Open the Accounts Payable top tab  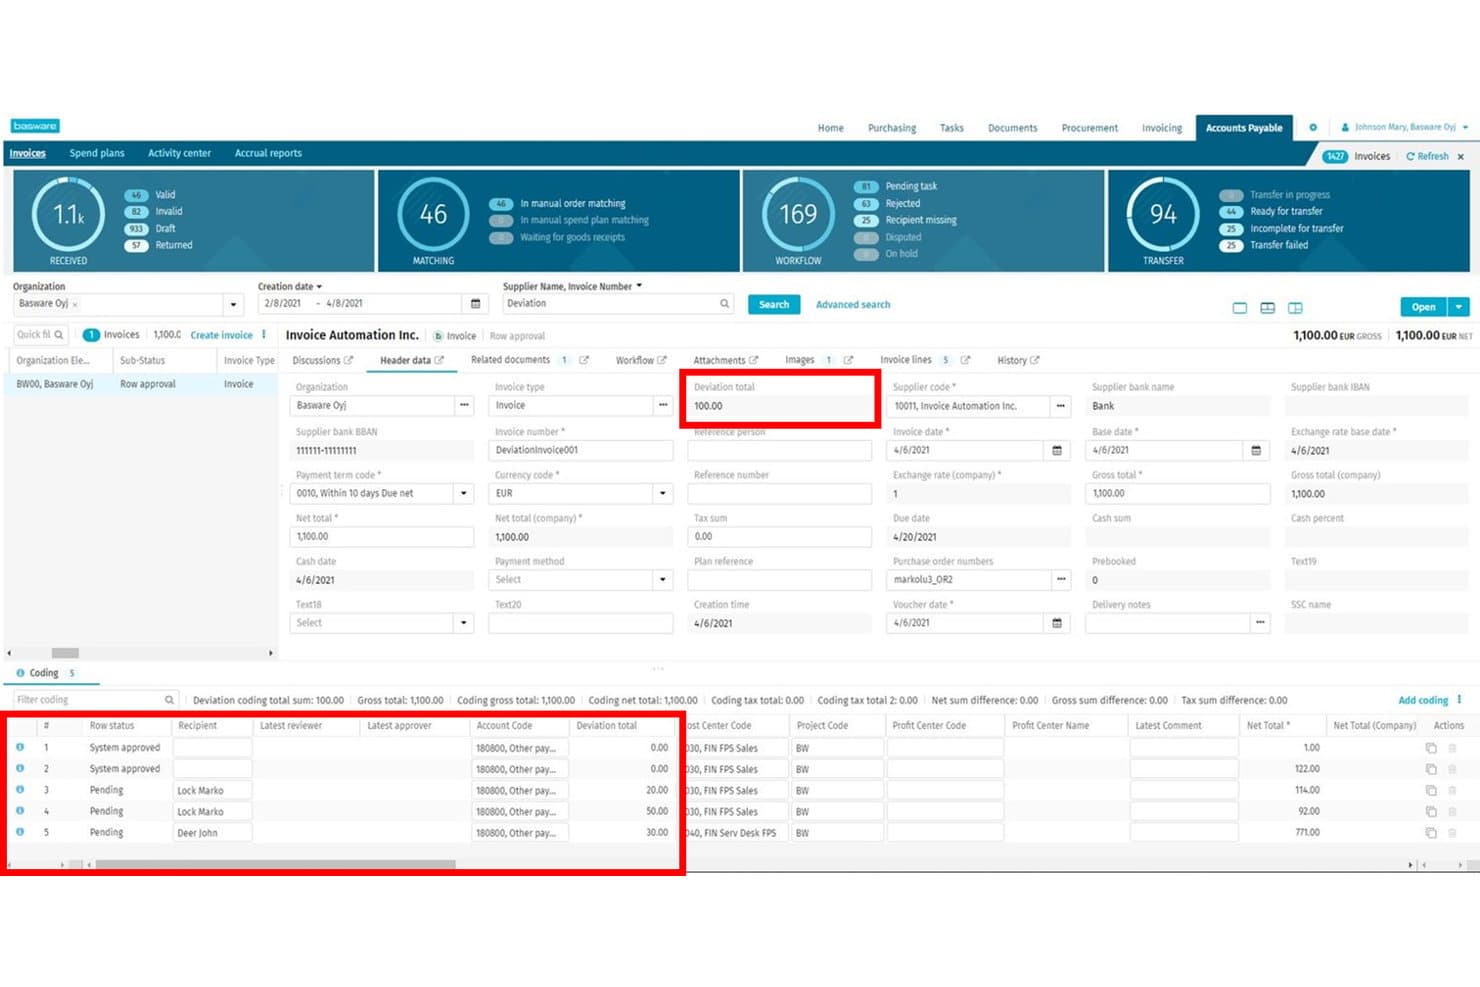pyautogui.click(x=1244, y=128)
